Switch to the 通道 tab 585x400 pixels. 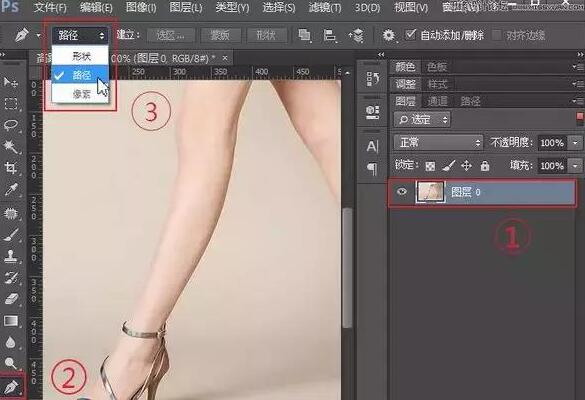click(x=437, y=101)
